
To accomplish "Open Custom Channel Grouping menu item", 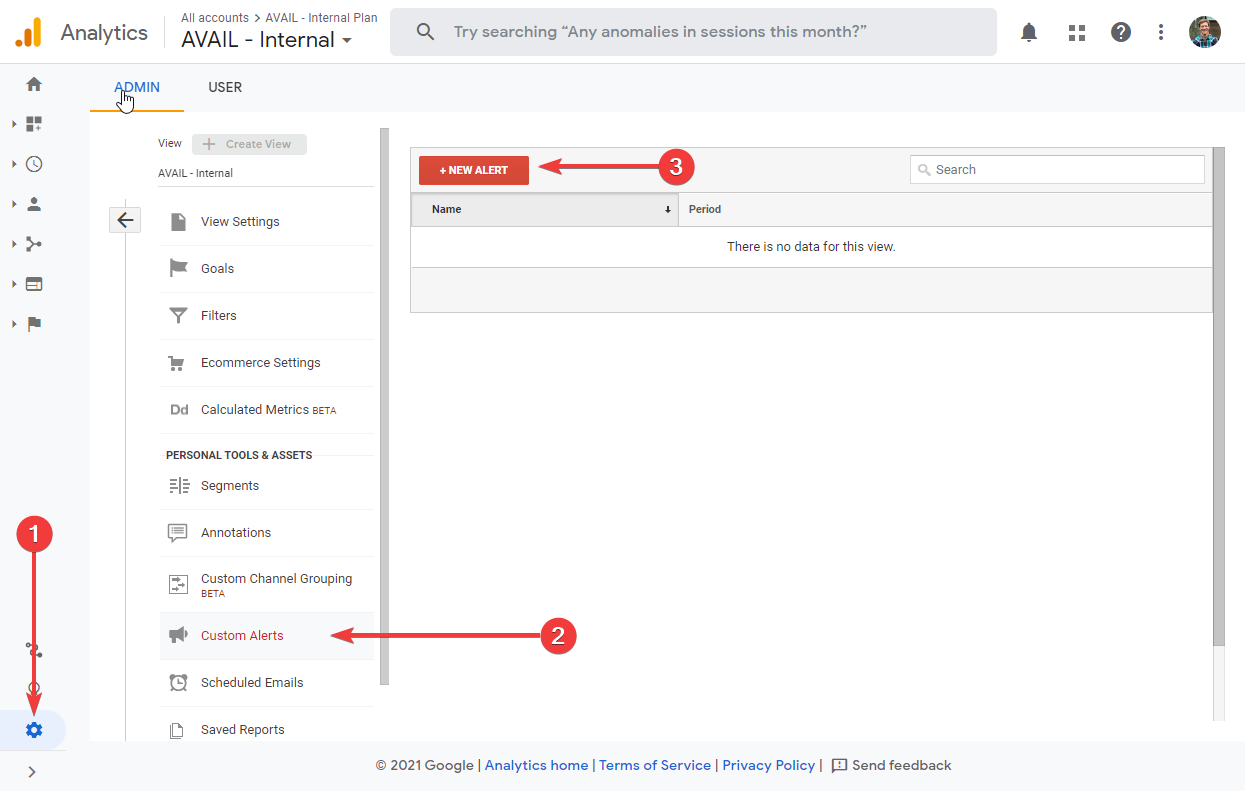I will click(x=266, y=585).
